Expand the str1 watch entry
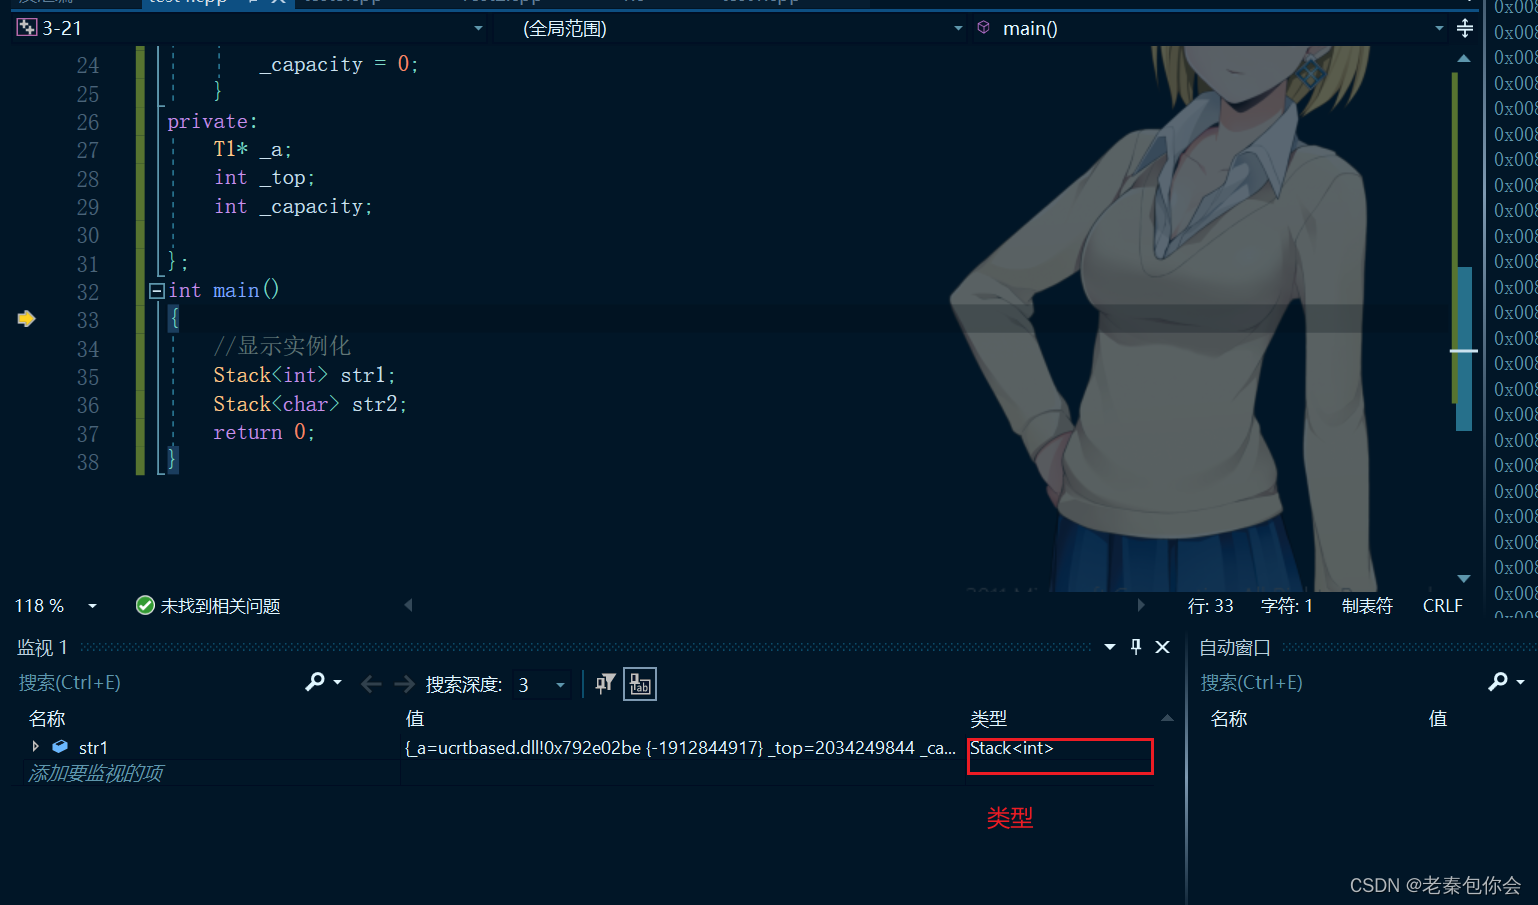 (36, 747)
